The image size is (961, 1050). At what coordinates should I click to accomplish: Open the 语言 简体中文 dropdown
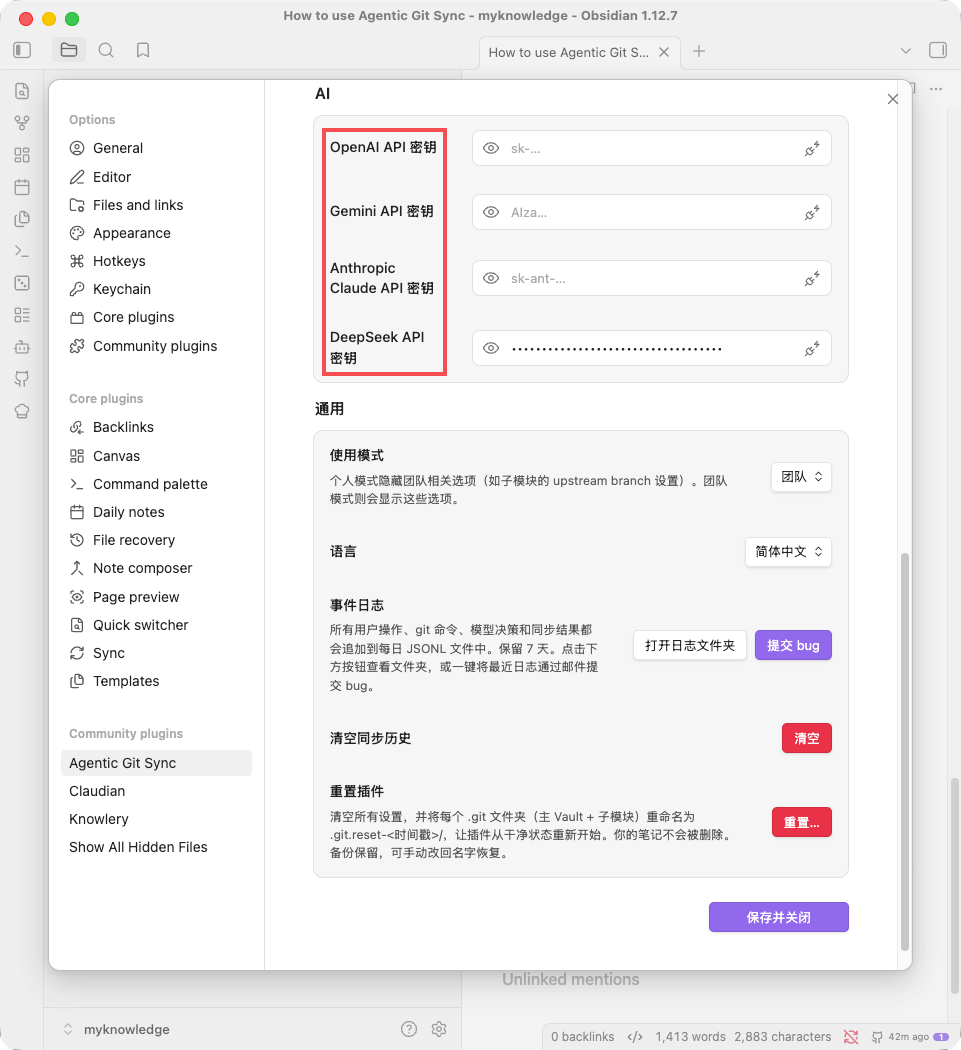(x=788, y=552)
